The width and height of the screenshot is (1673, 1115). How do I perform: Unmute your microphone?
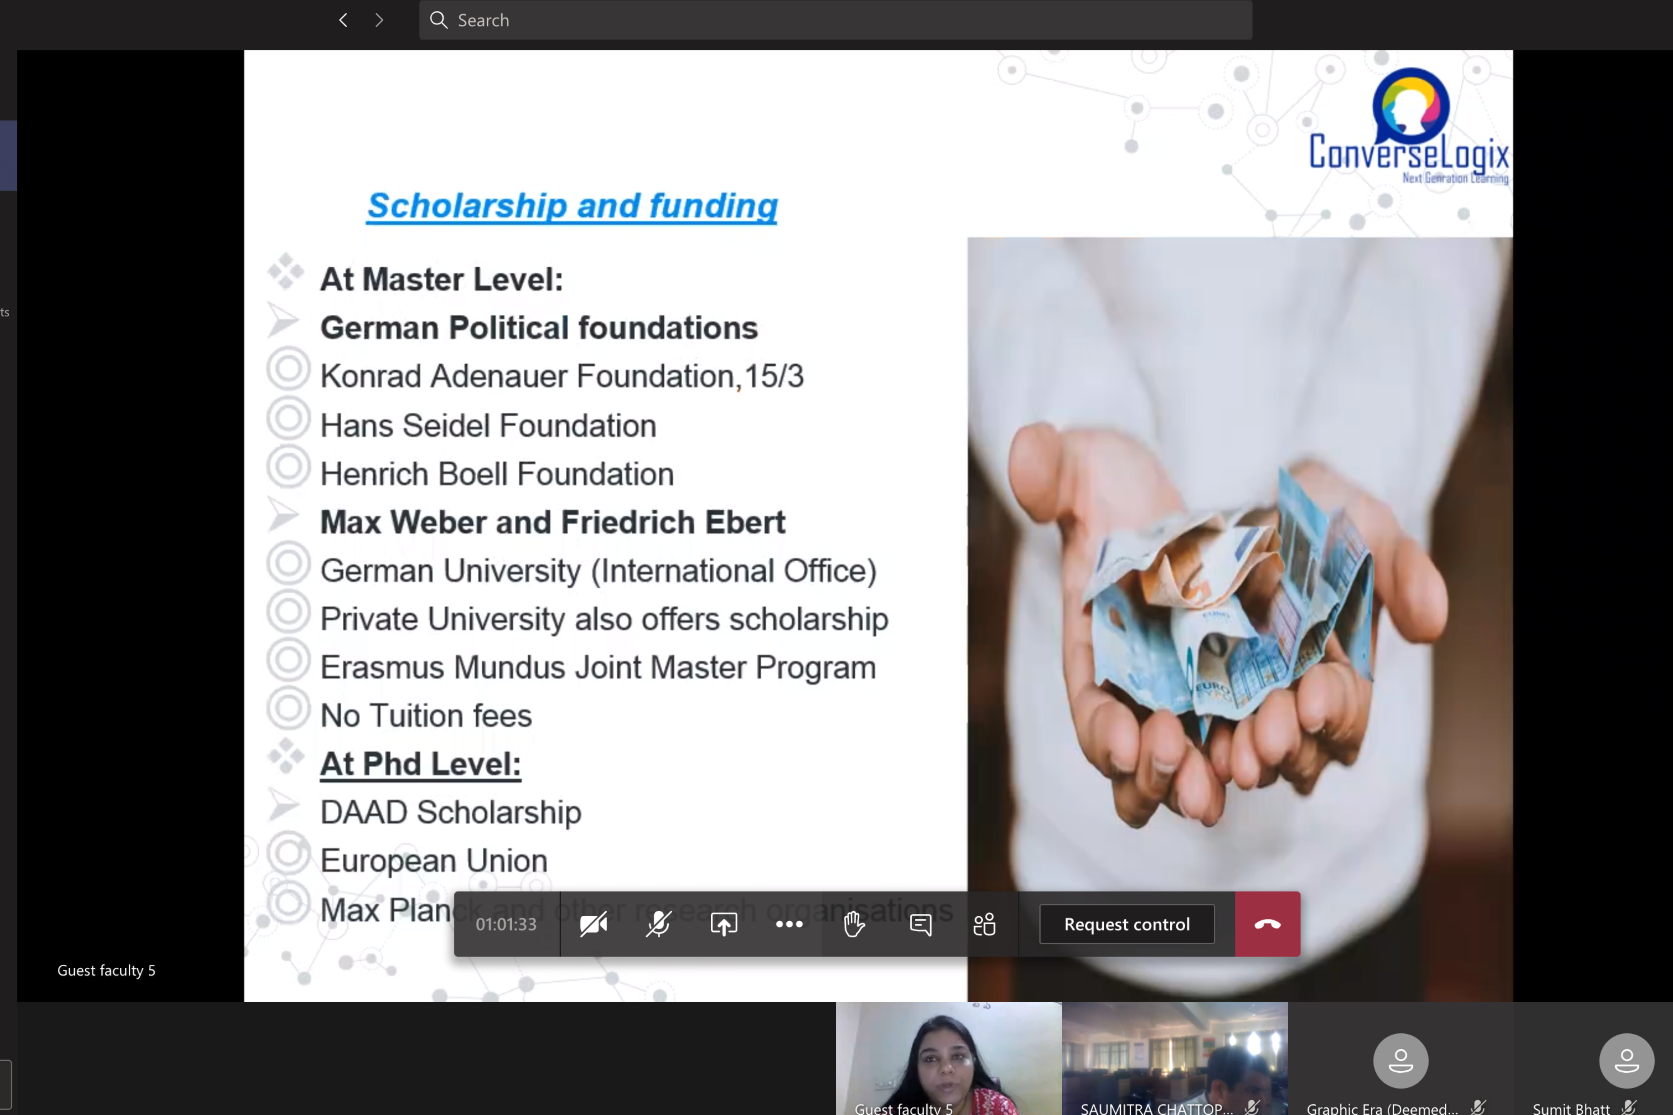(x=657, y=924)
